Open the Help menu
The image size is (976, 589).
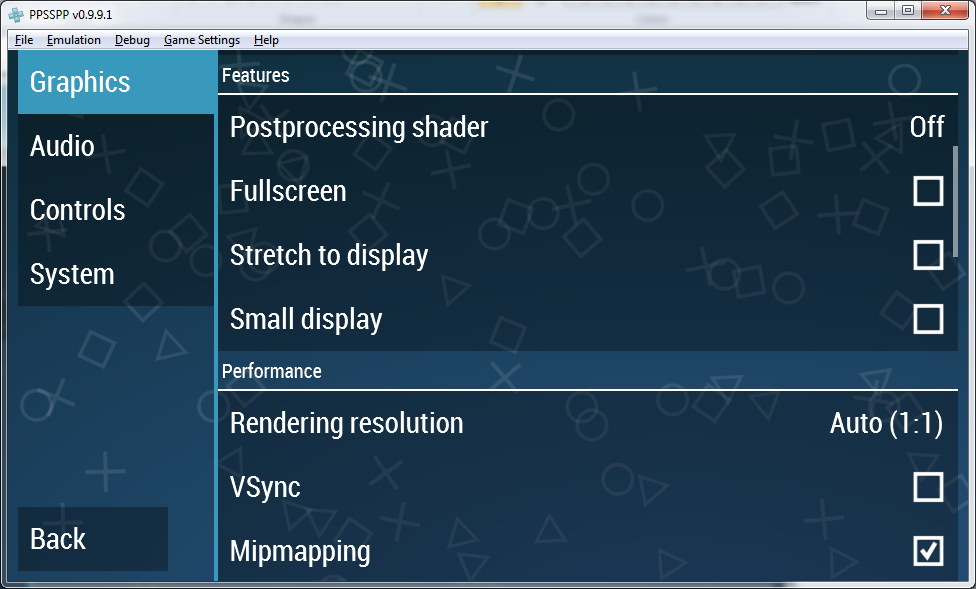click(x=266, y=40)
